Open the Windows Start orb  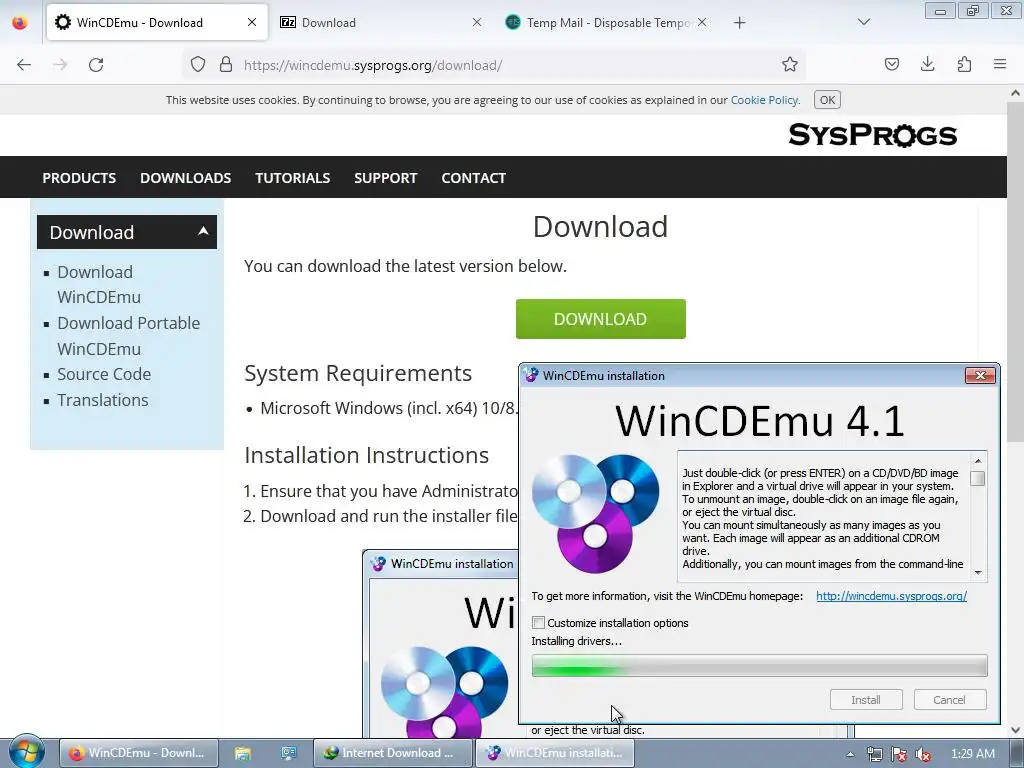(x=27, y=752)
